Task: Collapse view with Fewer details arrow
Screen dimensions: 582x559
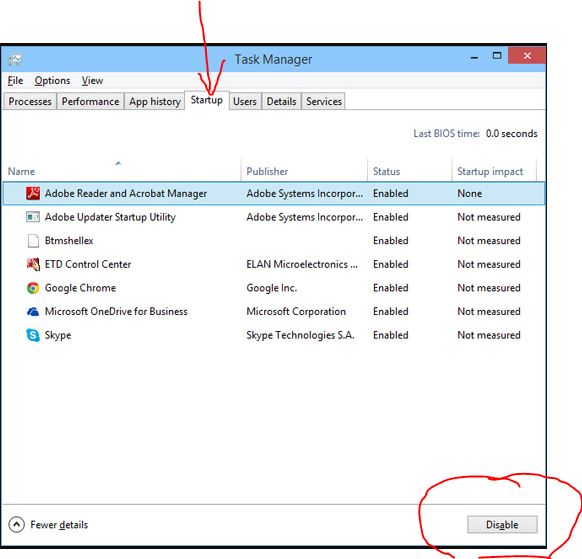Action: pos(16,525)
